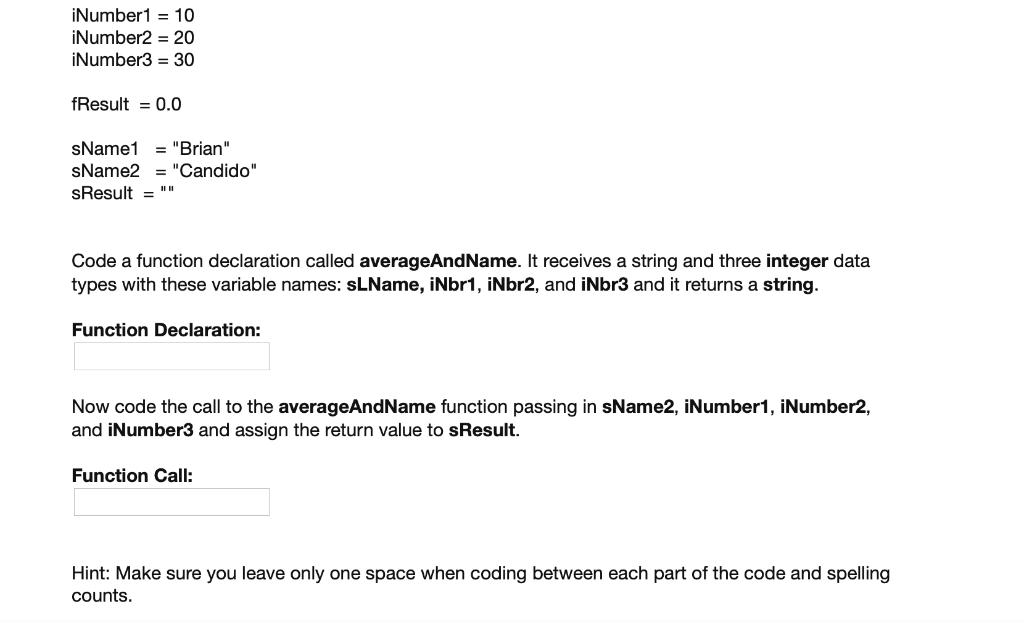The image size is (1024, 622).
Task: Click the Function Declaration input box
Action: [171, 355]
